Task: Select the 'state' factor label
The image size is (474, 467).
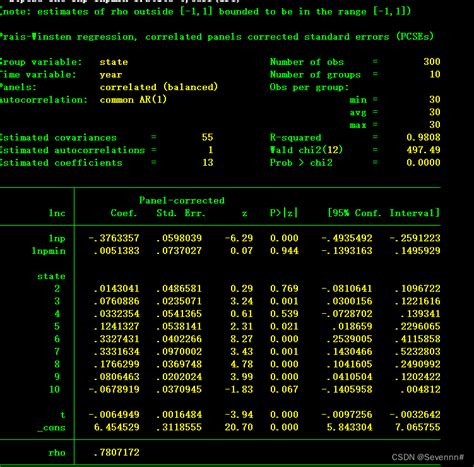Action: 51,276
